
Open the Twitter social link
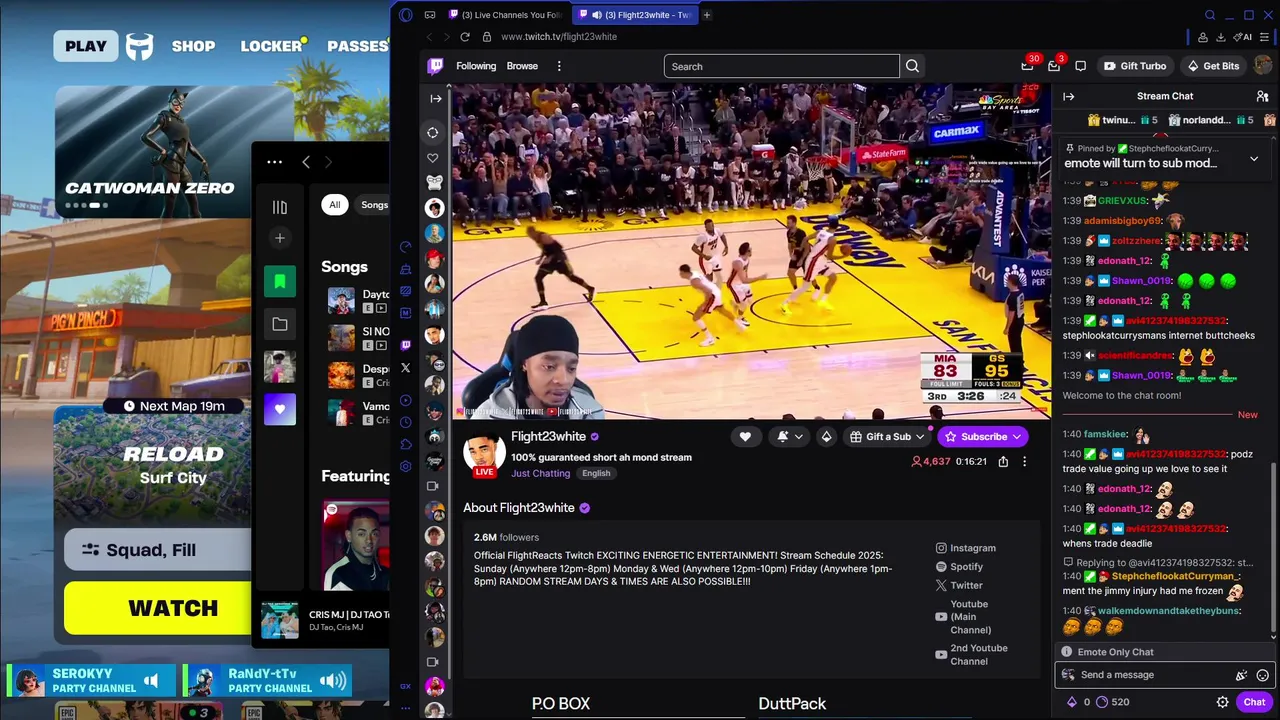[959, 585]
